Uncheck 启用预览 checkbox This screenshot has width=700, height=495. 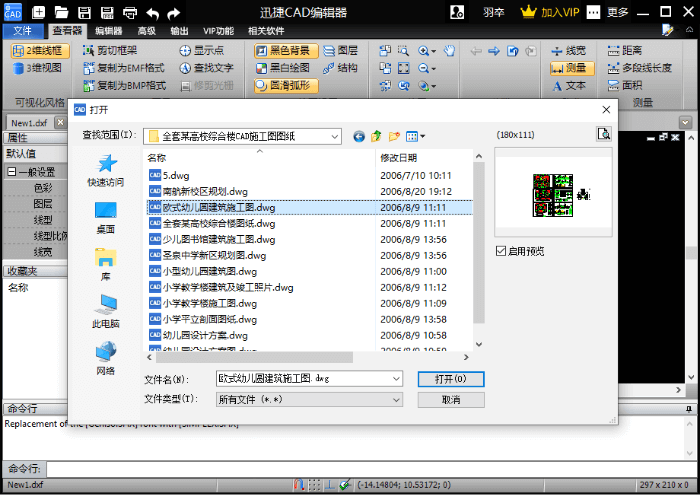pyautogui.click(x=500, y=251)
